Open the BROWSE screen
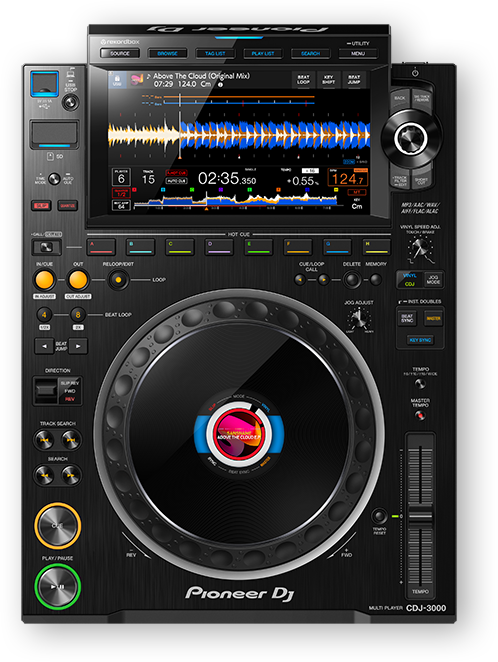The width and height of the screenshot is (498, 662). pos(167,54)
